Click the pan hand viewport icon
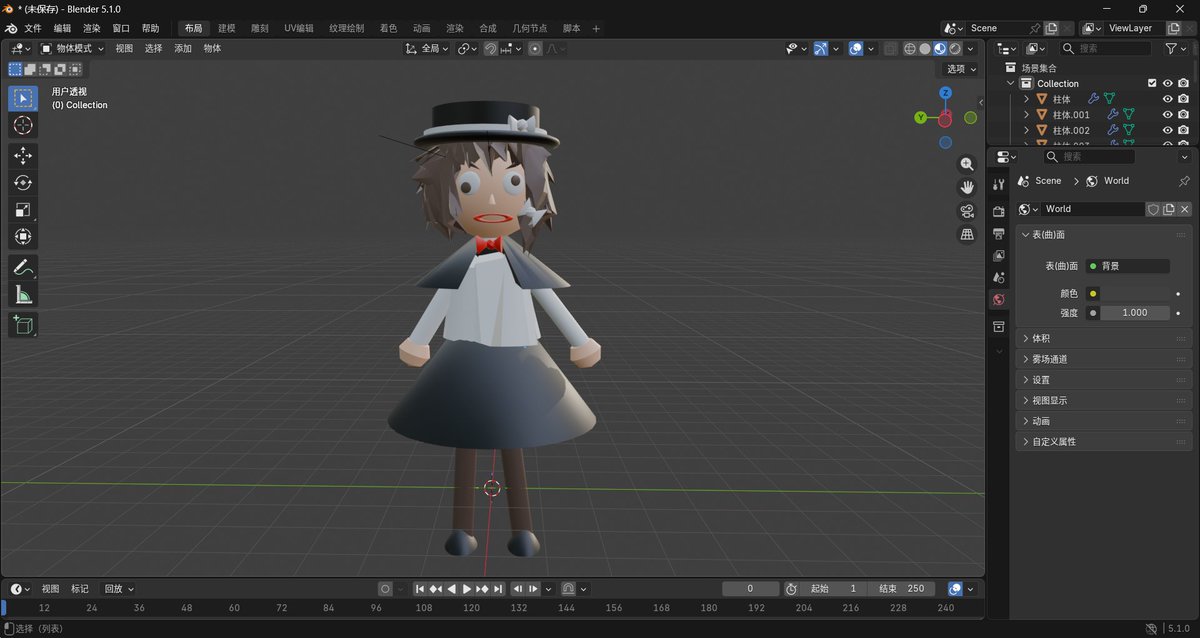 point(967,187)
